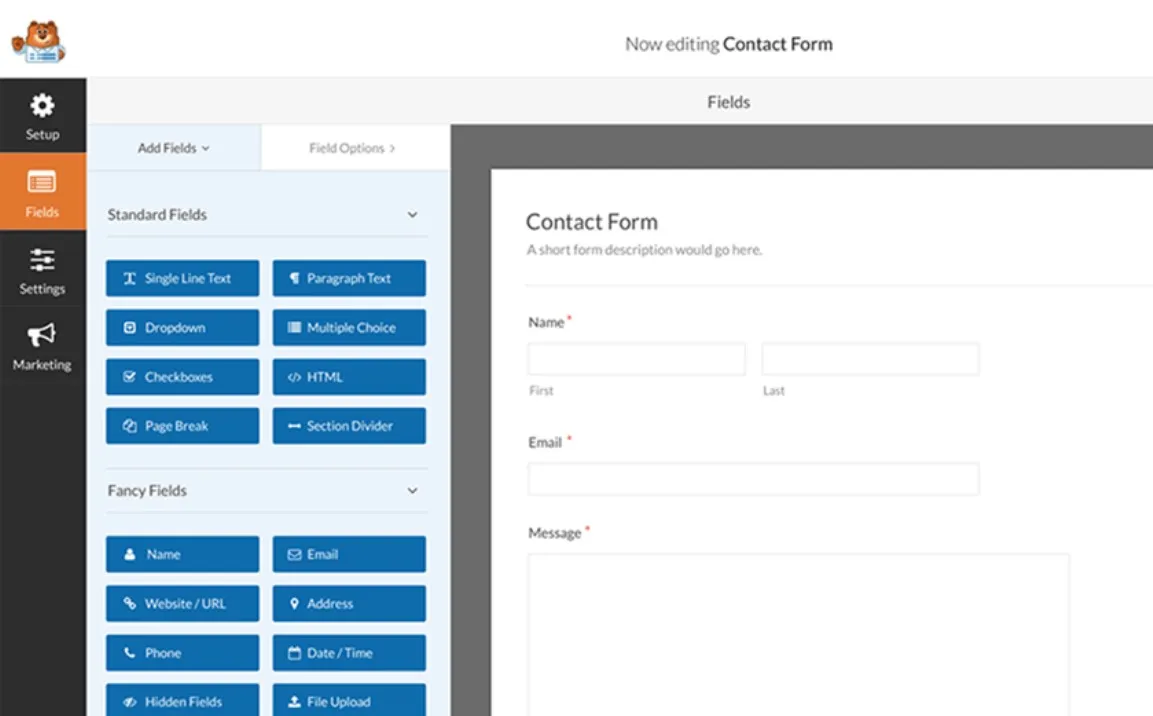Click the HTML code brackets icon
Image resolution: width=1153 pixels, height=716 pixels.
[x=294, y=377]
